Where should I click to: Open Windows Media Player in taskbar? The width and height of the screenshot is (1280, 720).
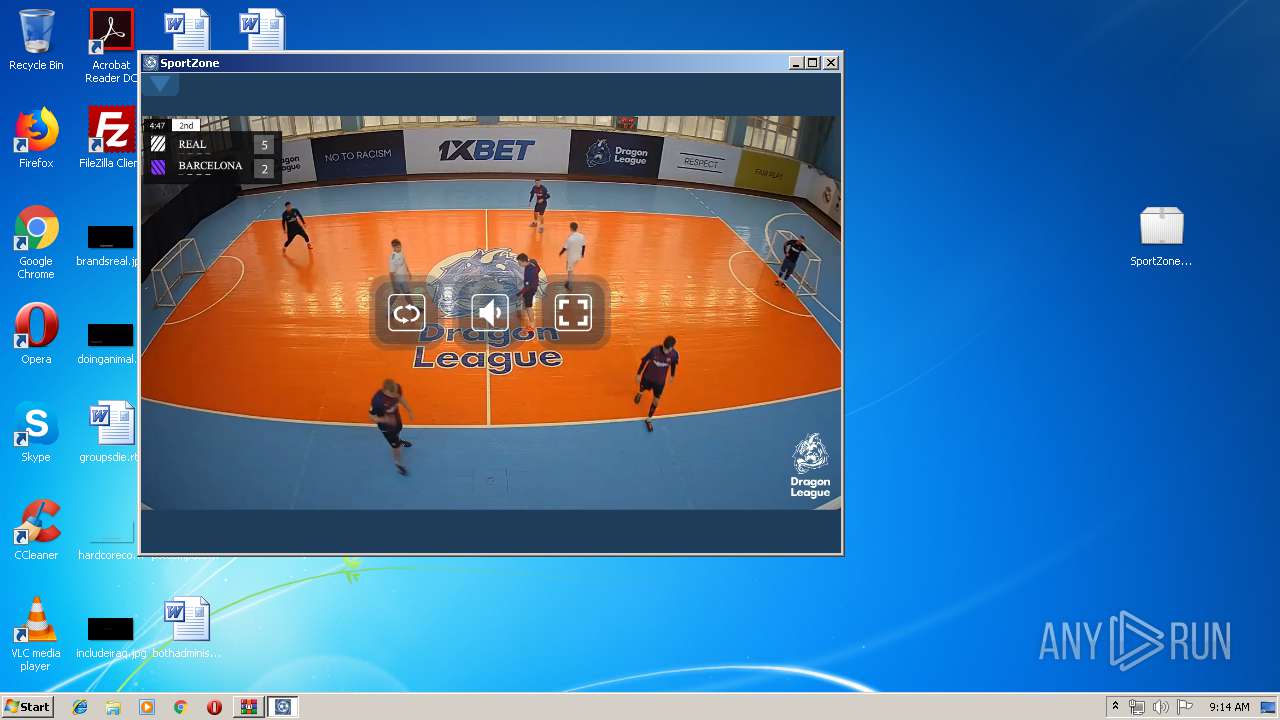(x=147, y=707)
